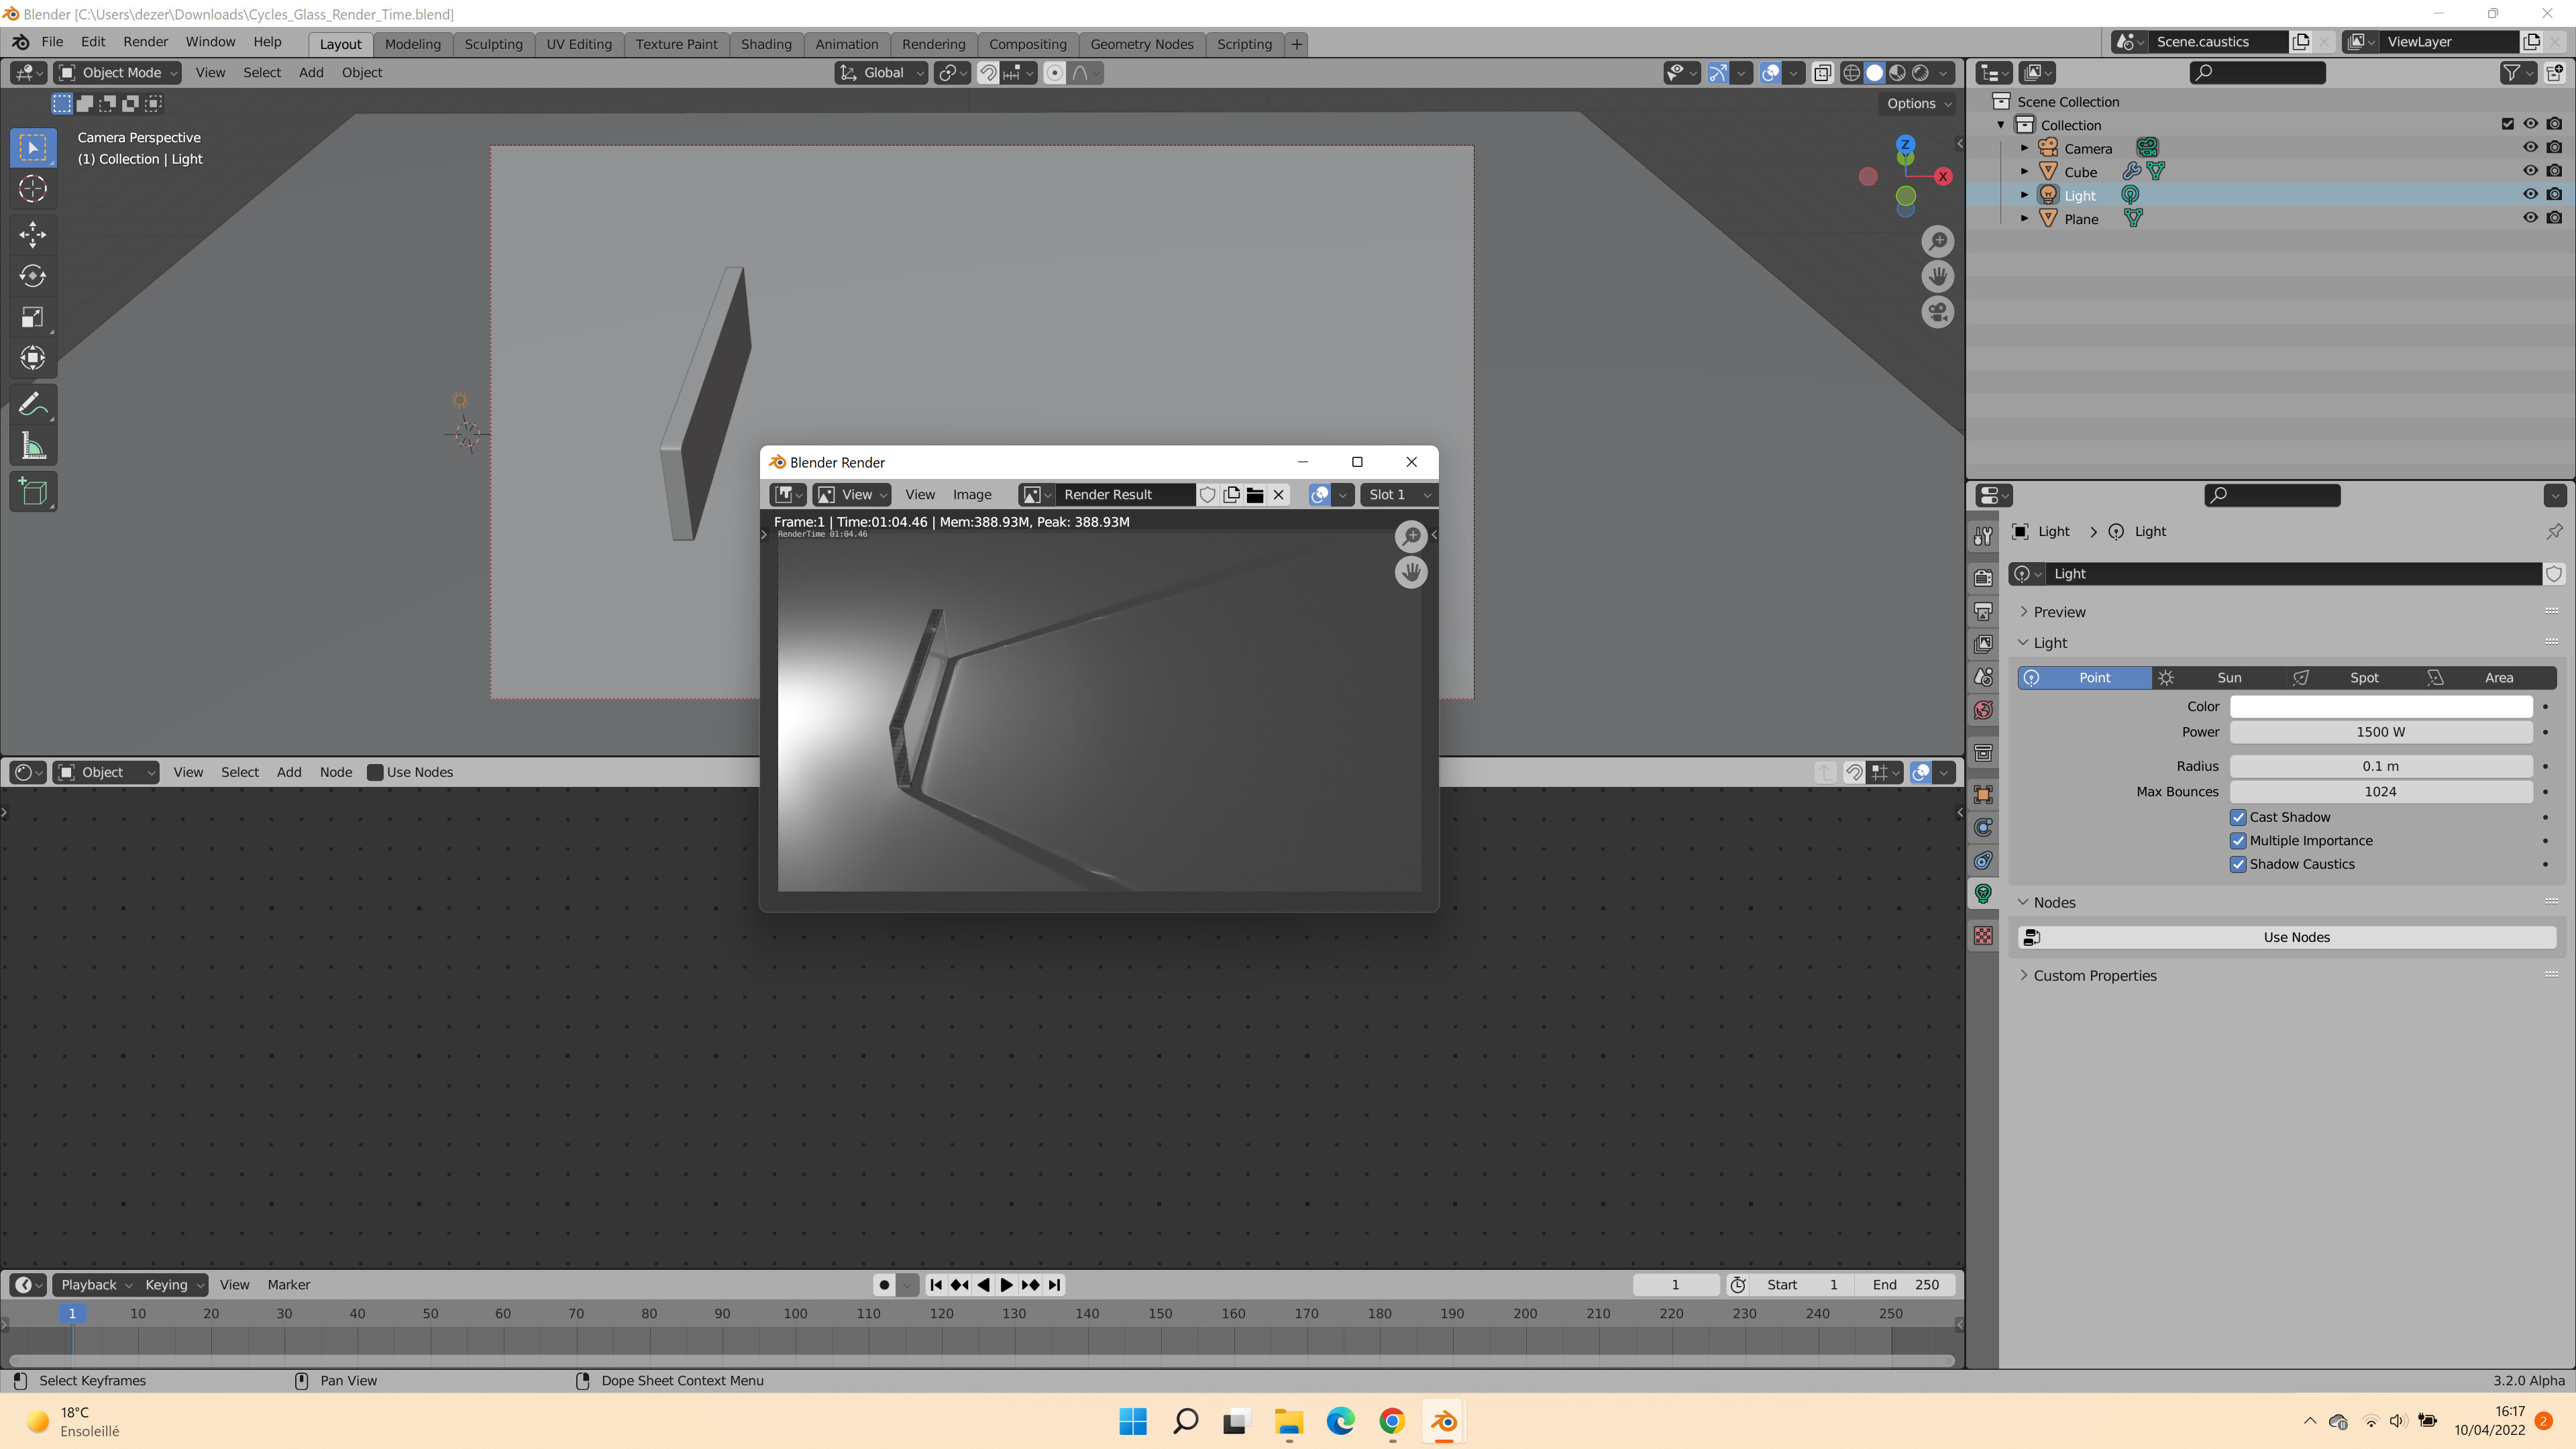Image resolution: width=2576 pixels, height=1449 pixels.
Task: Disable the Light object in renders
Action: (2554, 195)
